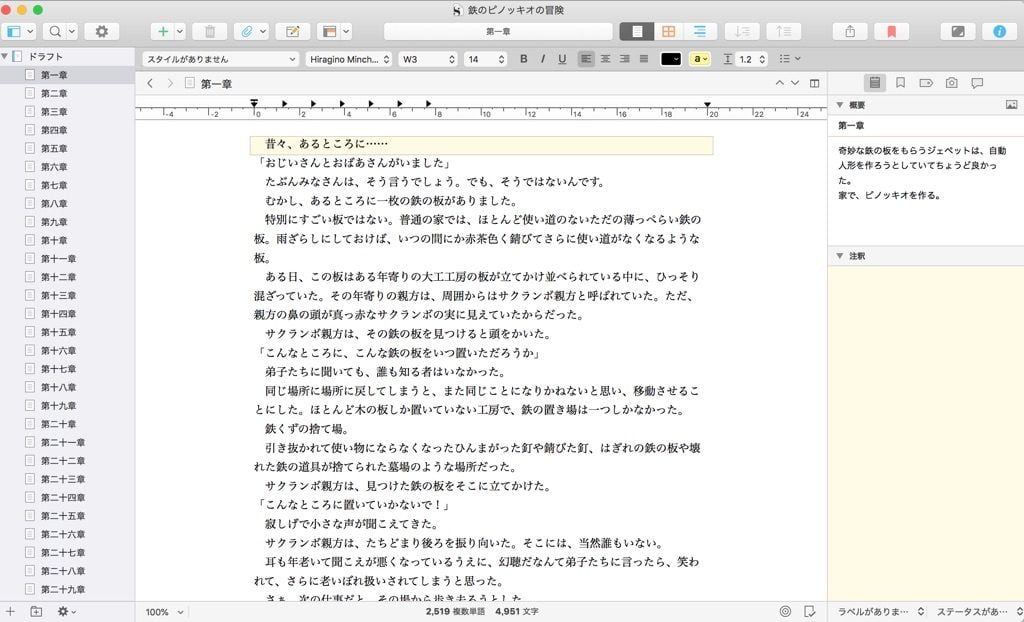This screenshot has height=622, width=1024.
Task: Click the move down arrow toolbar icon
Action: [742, 31]
